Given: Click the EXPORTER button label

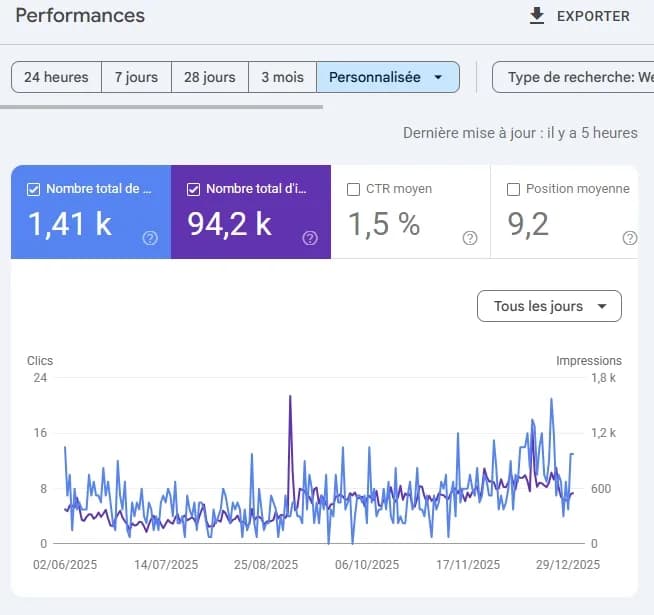Looking at the screenshot, I should coord(593,16).
